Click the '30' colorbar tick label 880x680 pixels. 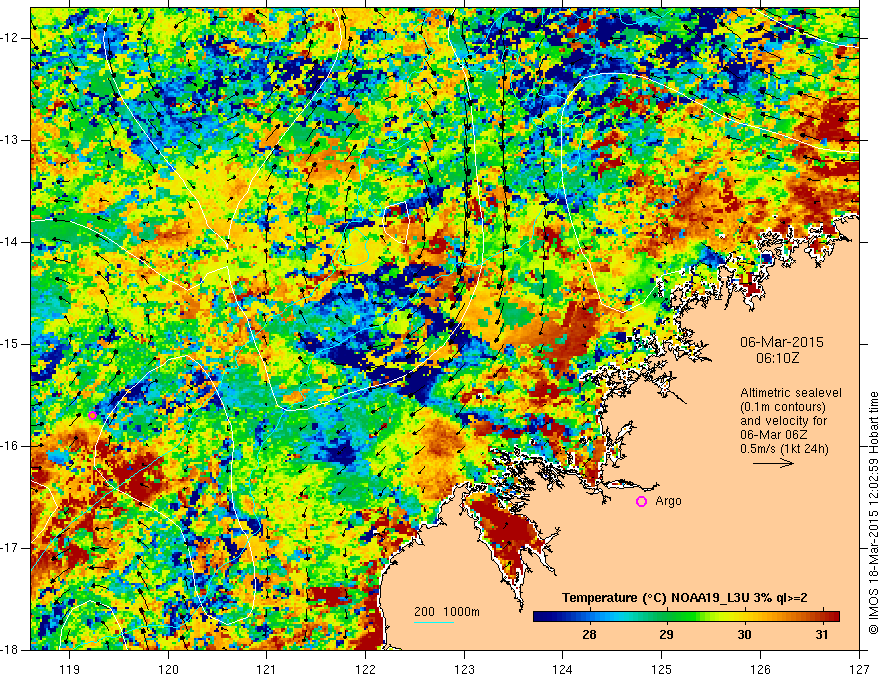tap(744, 635)
